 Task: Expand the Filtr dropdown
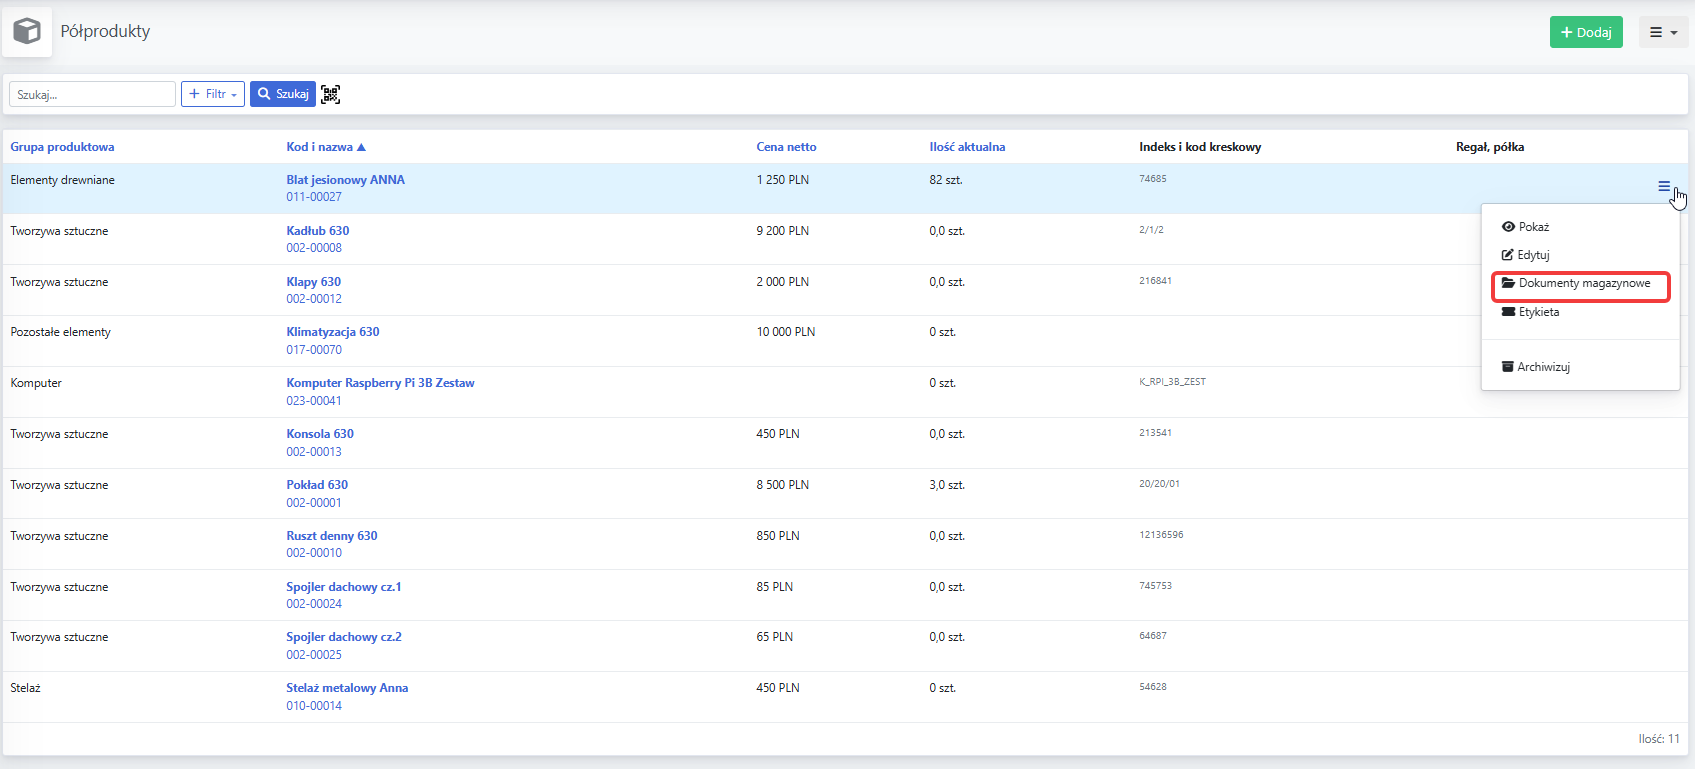(x=213, y=94)
